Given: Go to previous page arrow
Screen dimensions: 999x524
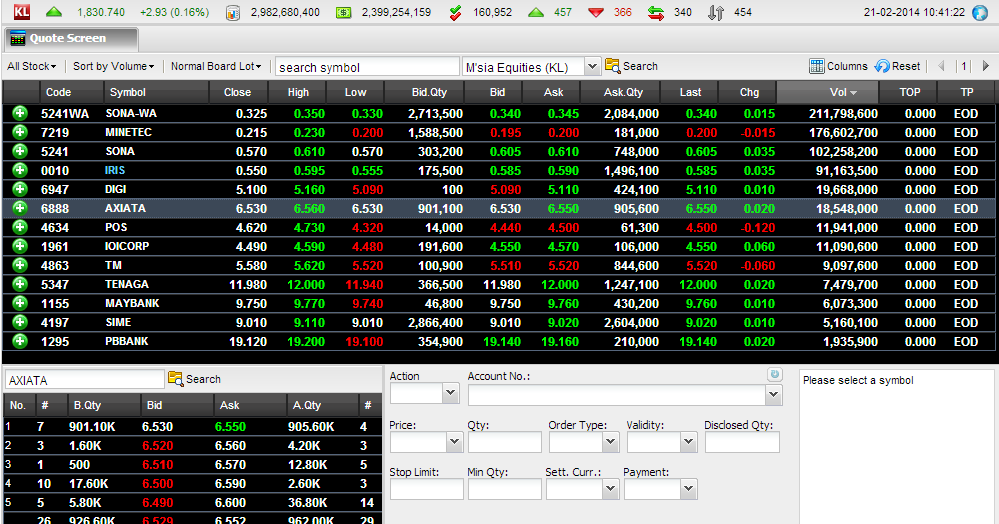Looking at the screenshot, I should click(942, 66).
